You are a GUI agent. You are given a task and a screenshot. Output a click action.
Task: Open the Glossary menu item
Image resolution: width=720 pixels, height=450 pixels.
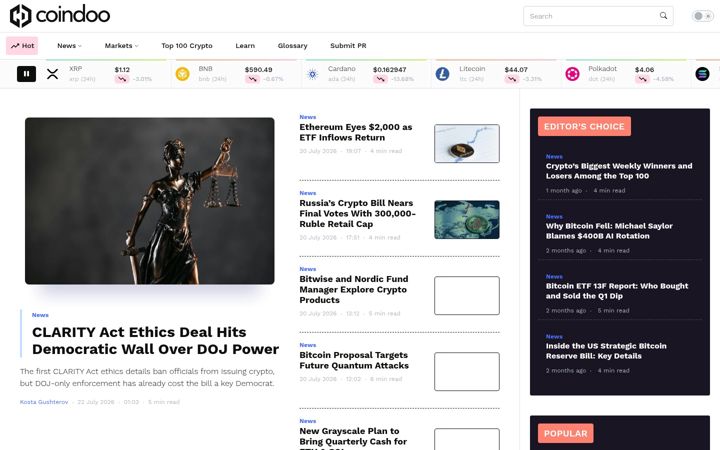(x=292, y=45)
